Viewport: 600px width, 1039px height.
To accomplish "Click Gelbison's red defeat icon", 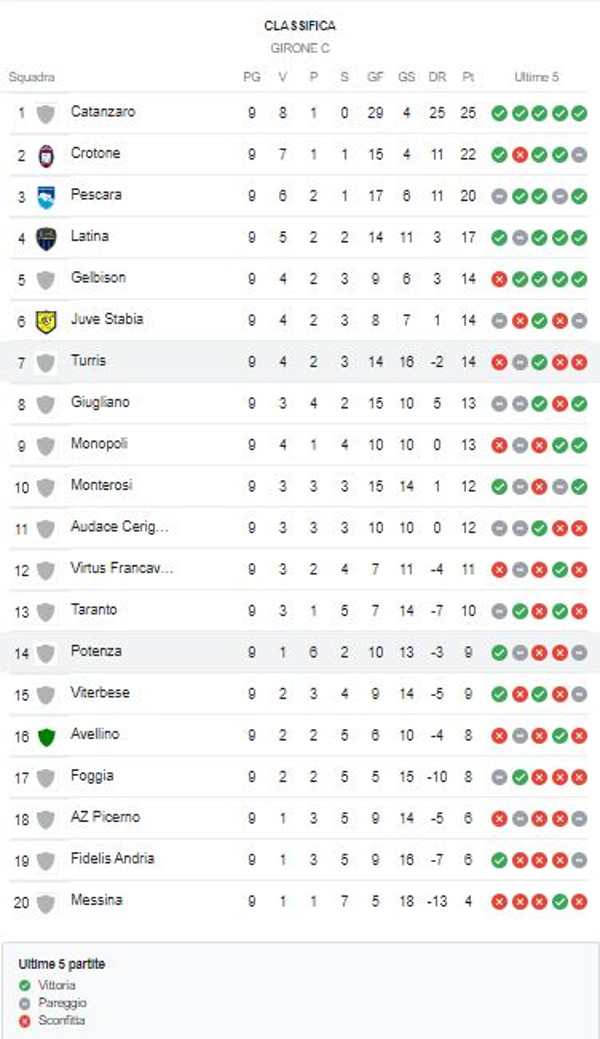I will click(x=498, y=279).
